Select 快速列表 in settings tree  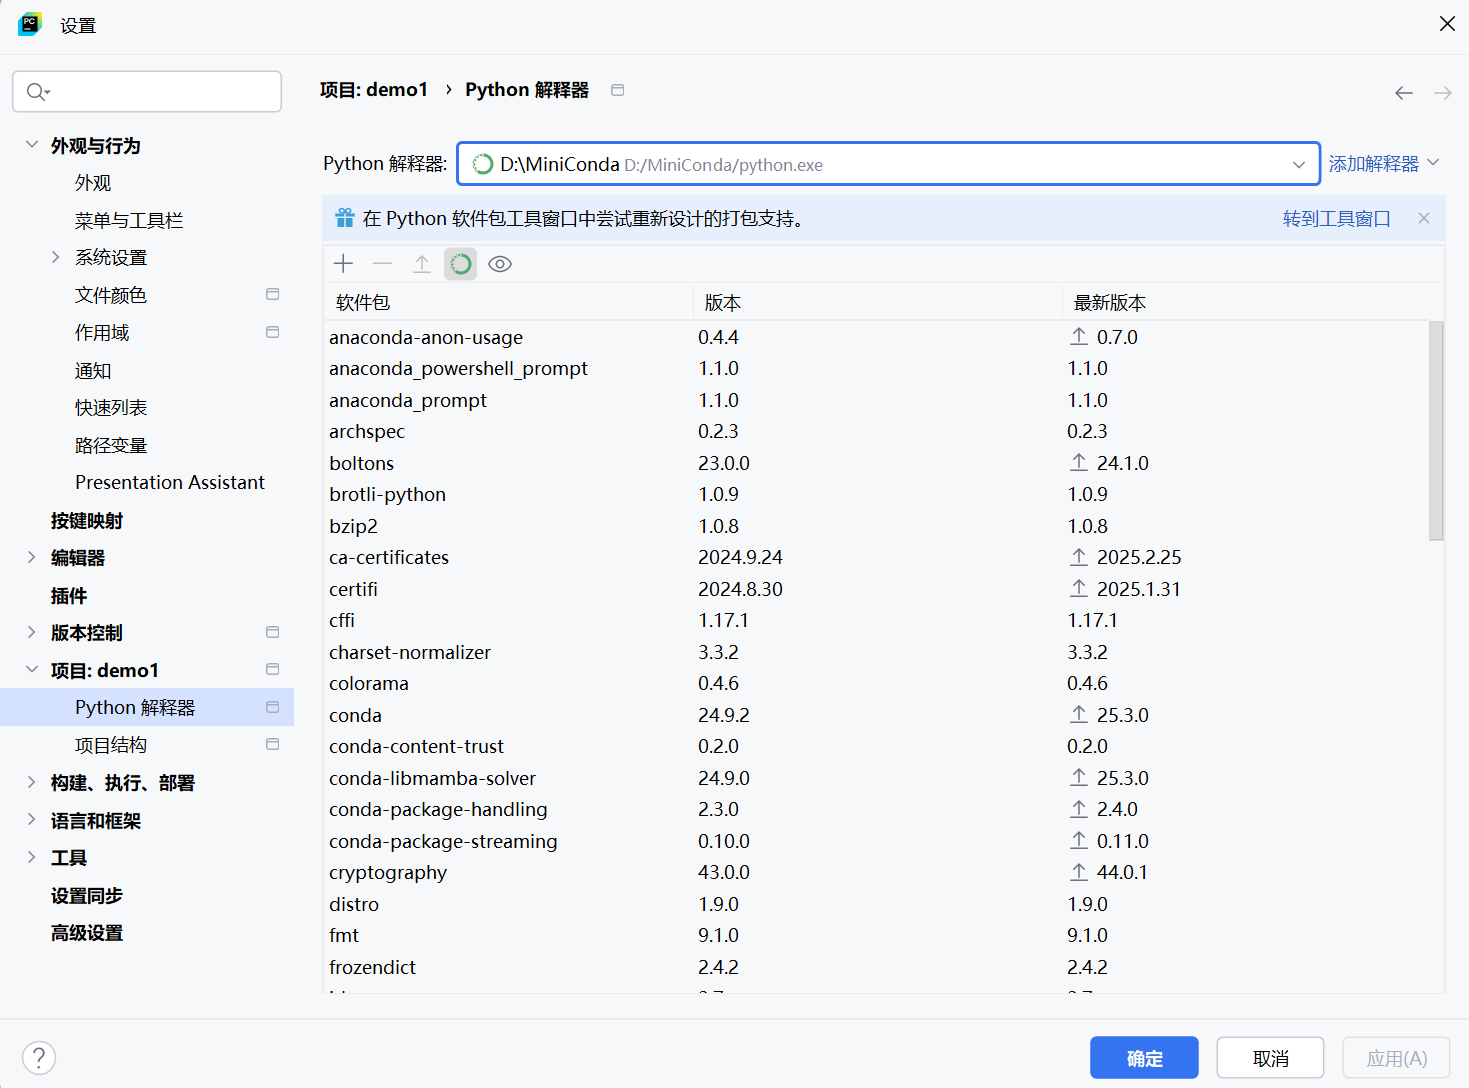point(111,407)
